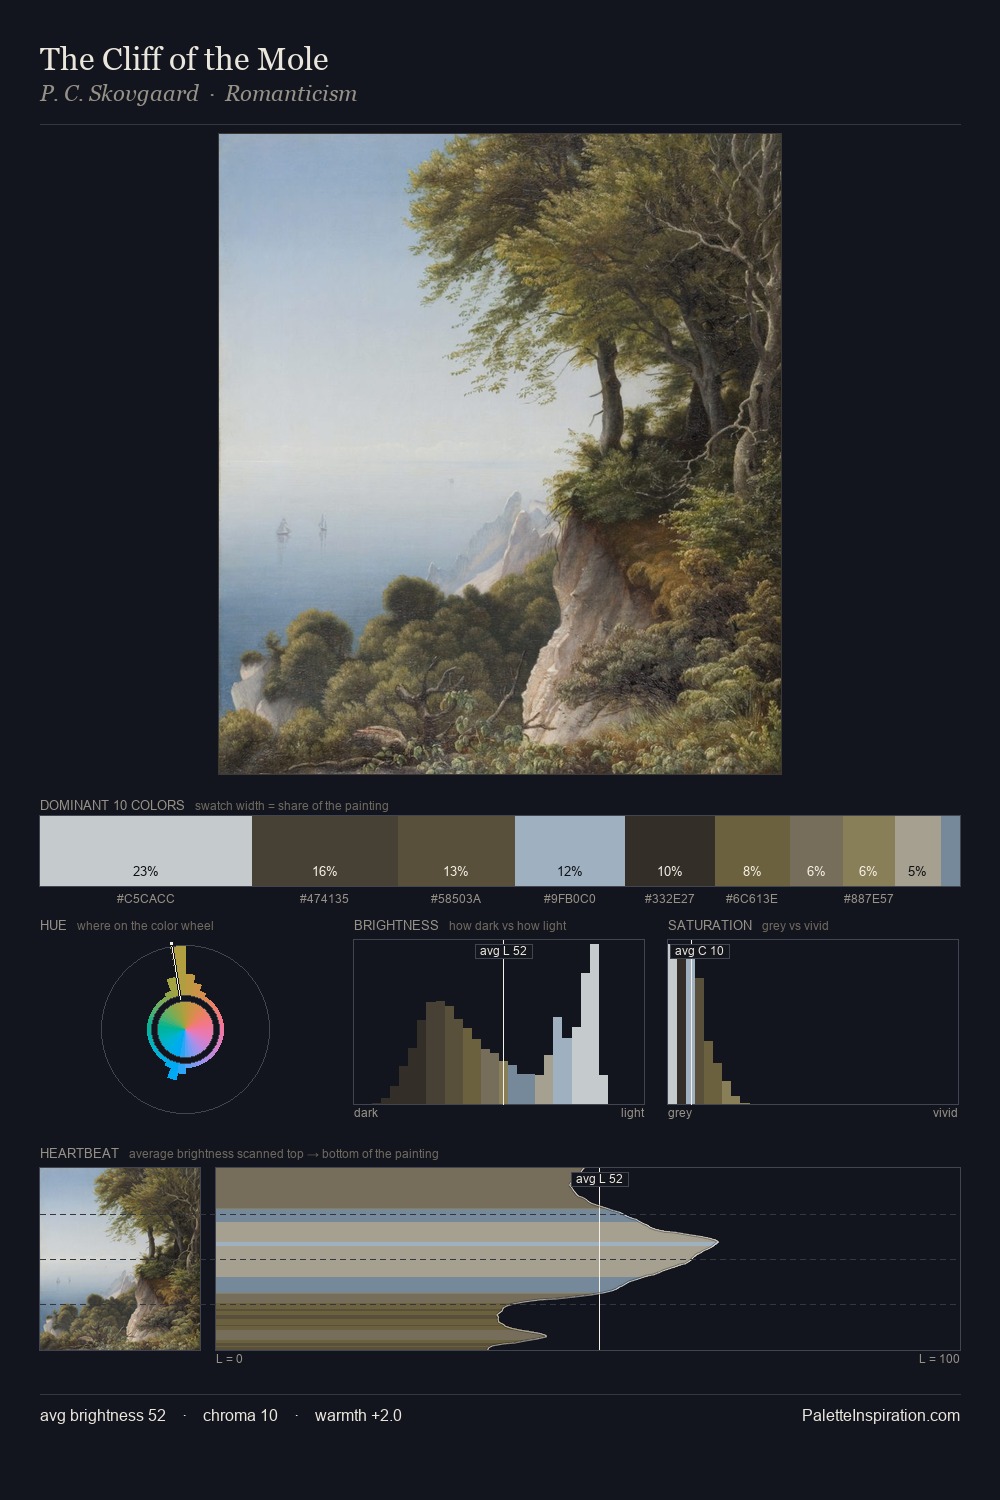Click the vivid axis label

point(945,1113)
